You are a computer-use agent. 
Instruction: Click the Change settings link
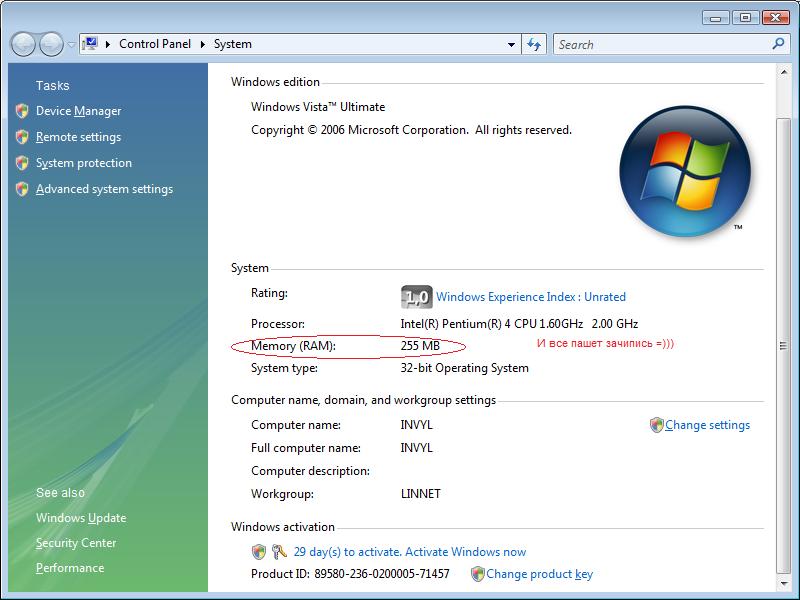(x=707, y=425)
